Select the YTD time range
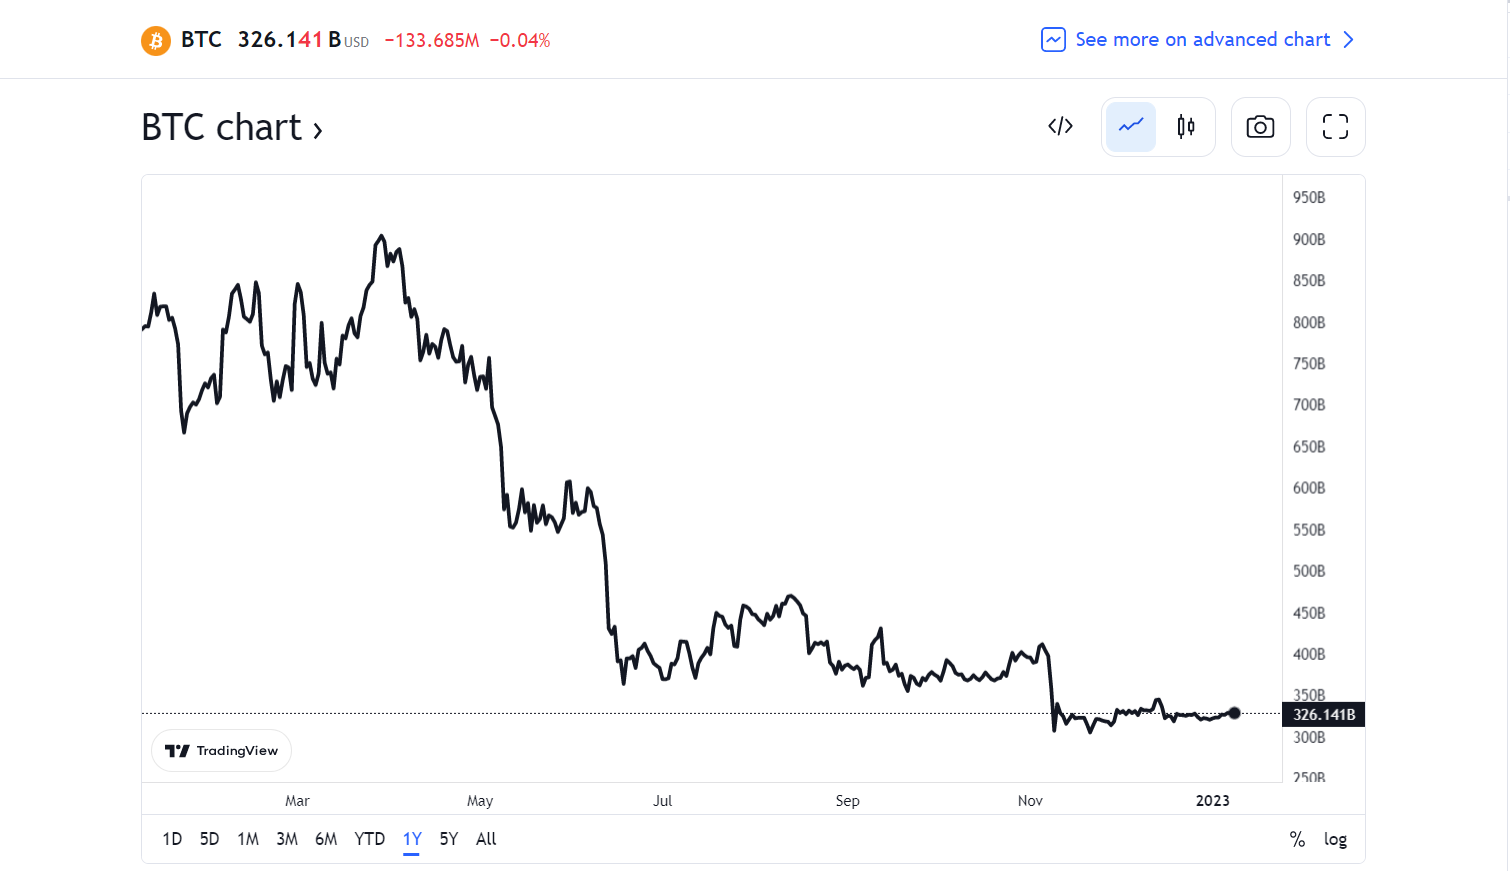This screenshot has height=871, width=1510. 369,839
